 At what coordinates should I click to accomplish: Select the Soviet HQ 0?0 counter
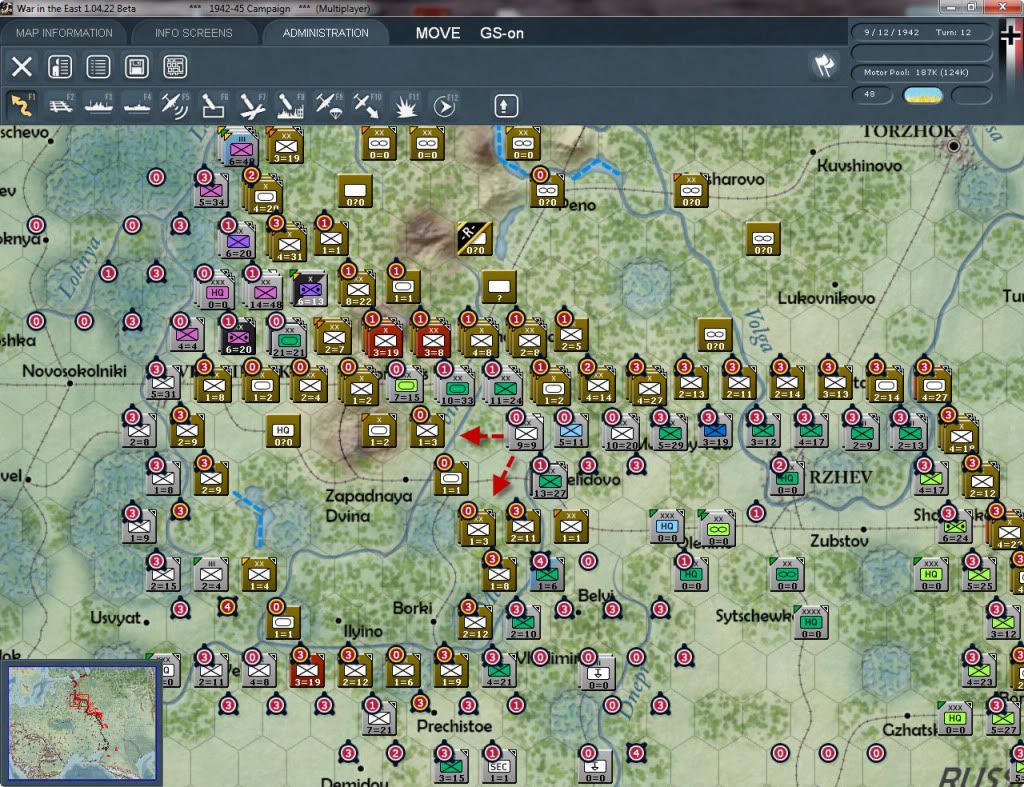click(x=283, y=432)
